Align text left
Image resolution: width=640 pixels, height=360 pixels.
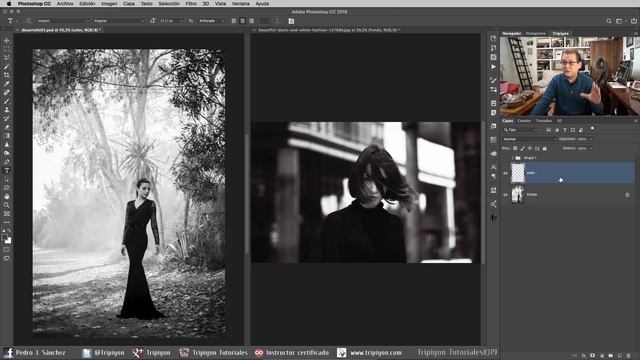(x=234, y=21)
